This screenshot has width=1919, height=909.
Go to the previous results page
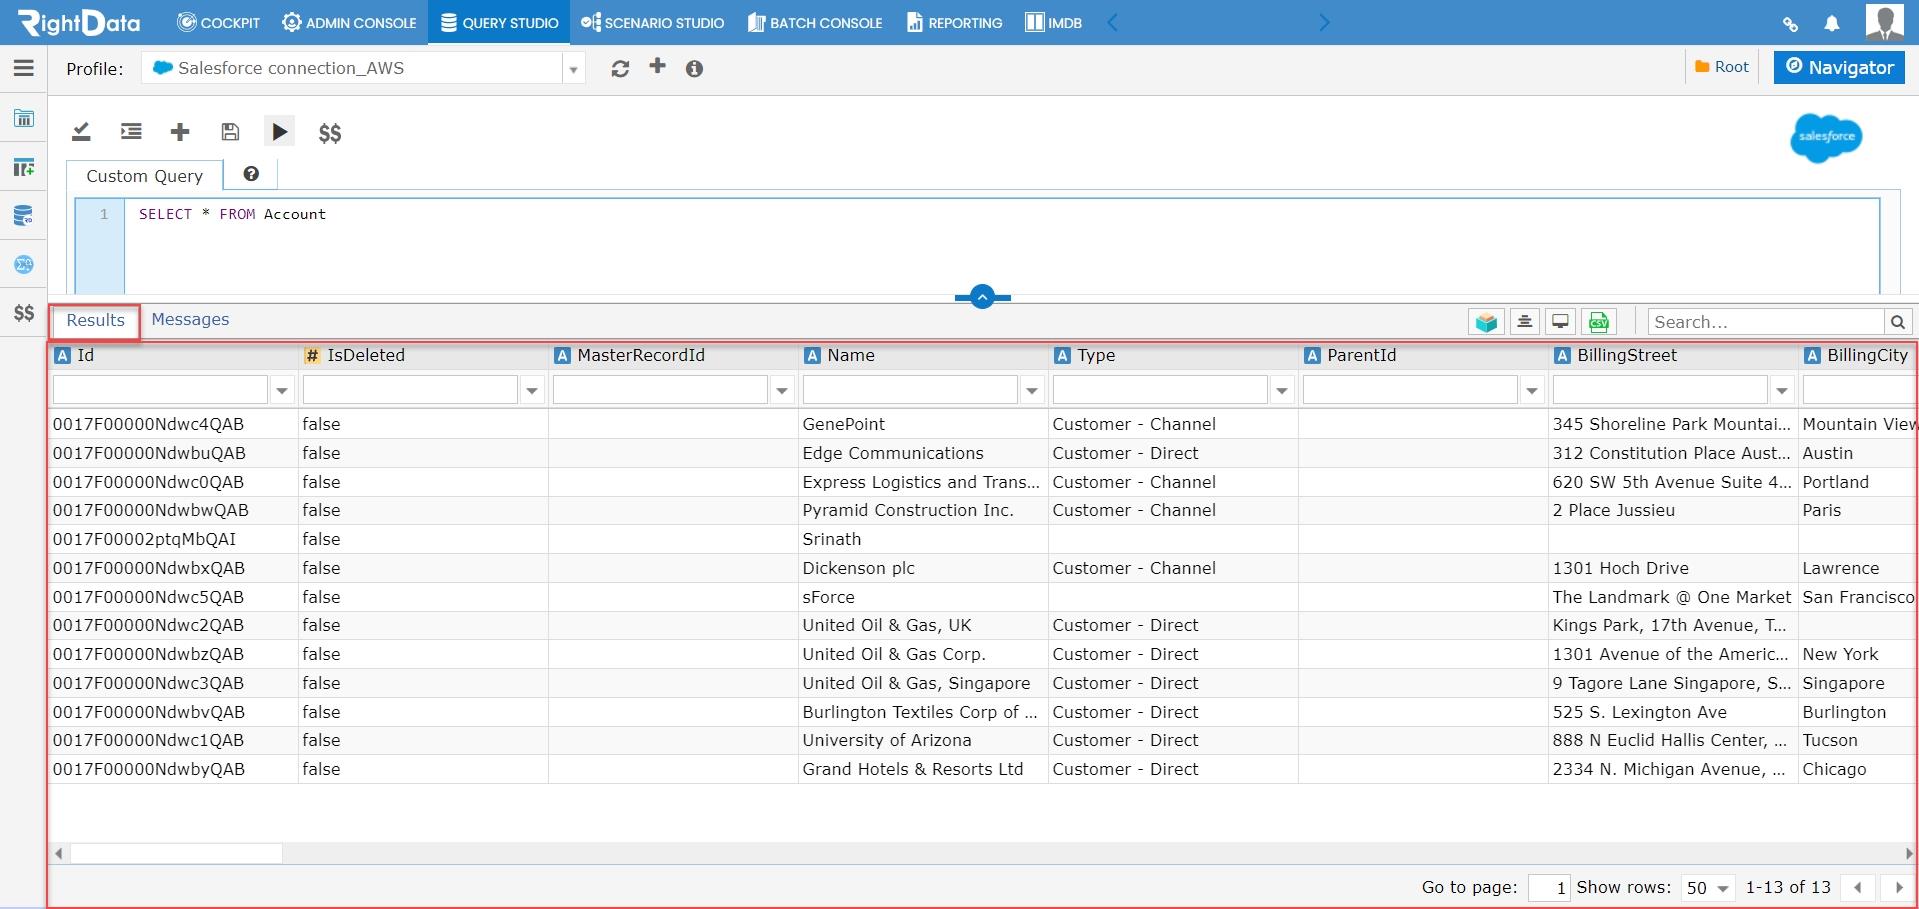[x=1857, y=887]
